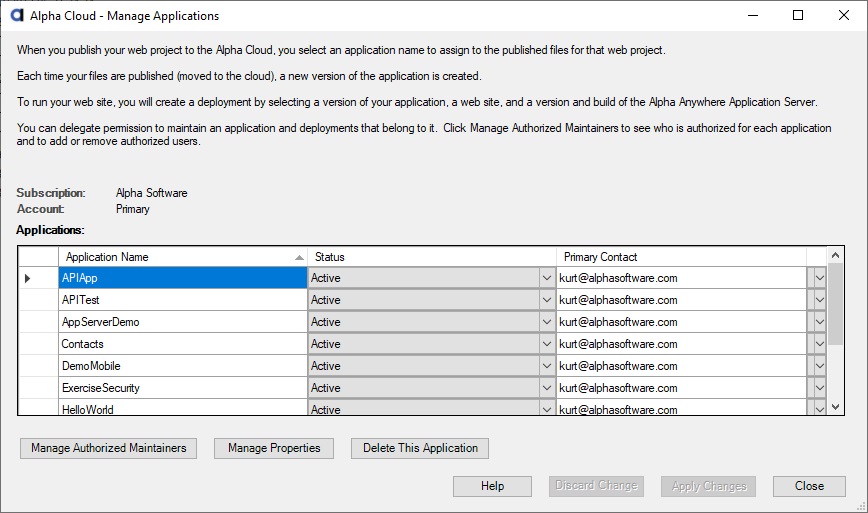Expand Primary Contact dropdown for AppServerDemo
This screenshot has height=513, width=868.
(x=819, y=322)
